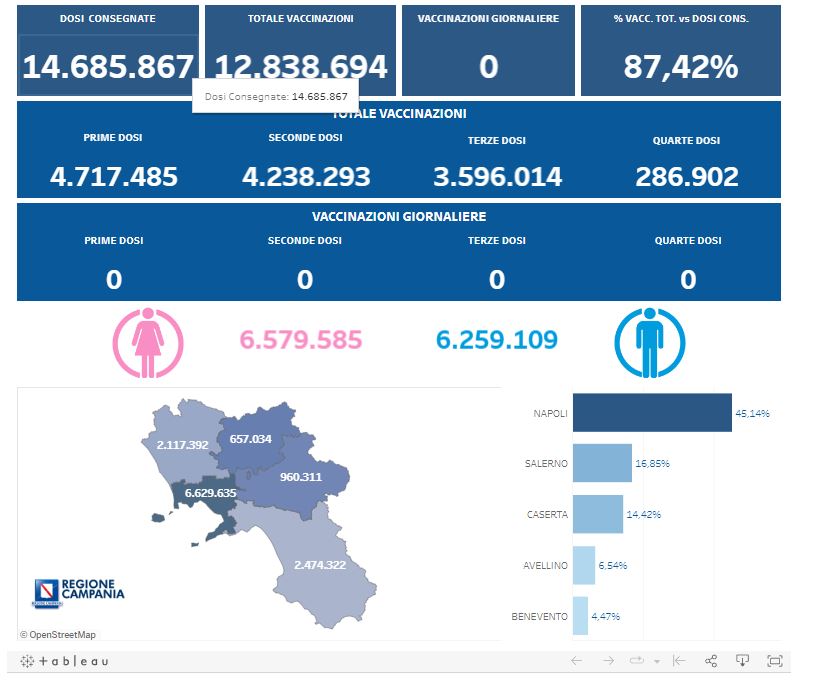Enter full screen mode
The height and width of the screenshot is (680, 820).
774,661
